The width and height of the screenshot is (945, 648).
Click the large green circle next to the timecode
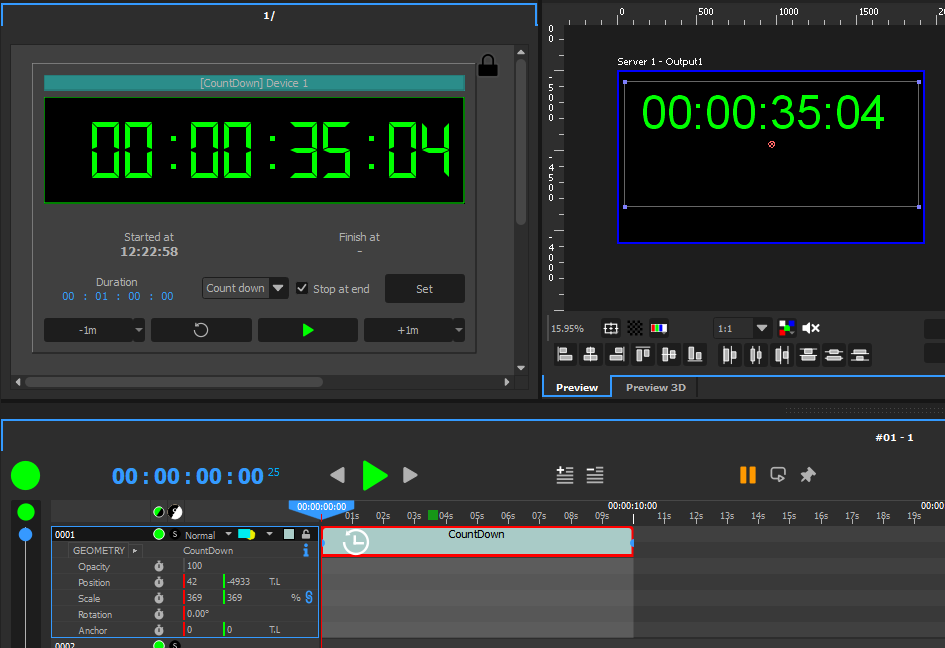25,476
